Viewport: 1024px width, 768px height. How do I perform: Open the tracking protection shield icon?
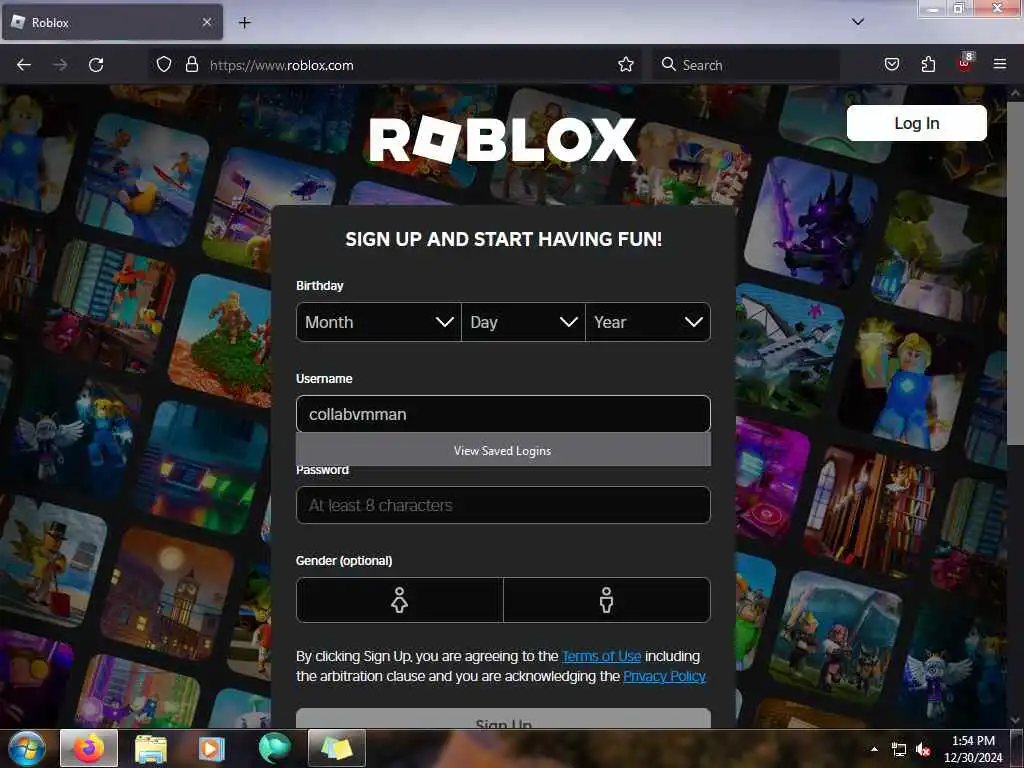click(164, 65)
